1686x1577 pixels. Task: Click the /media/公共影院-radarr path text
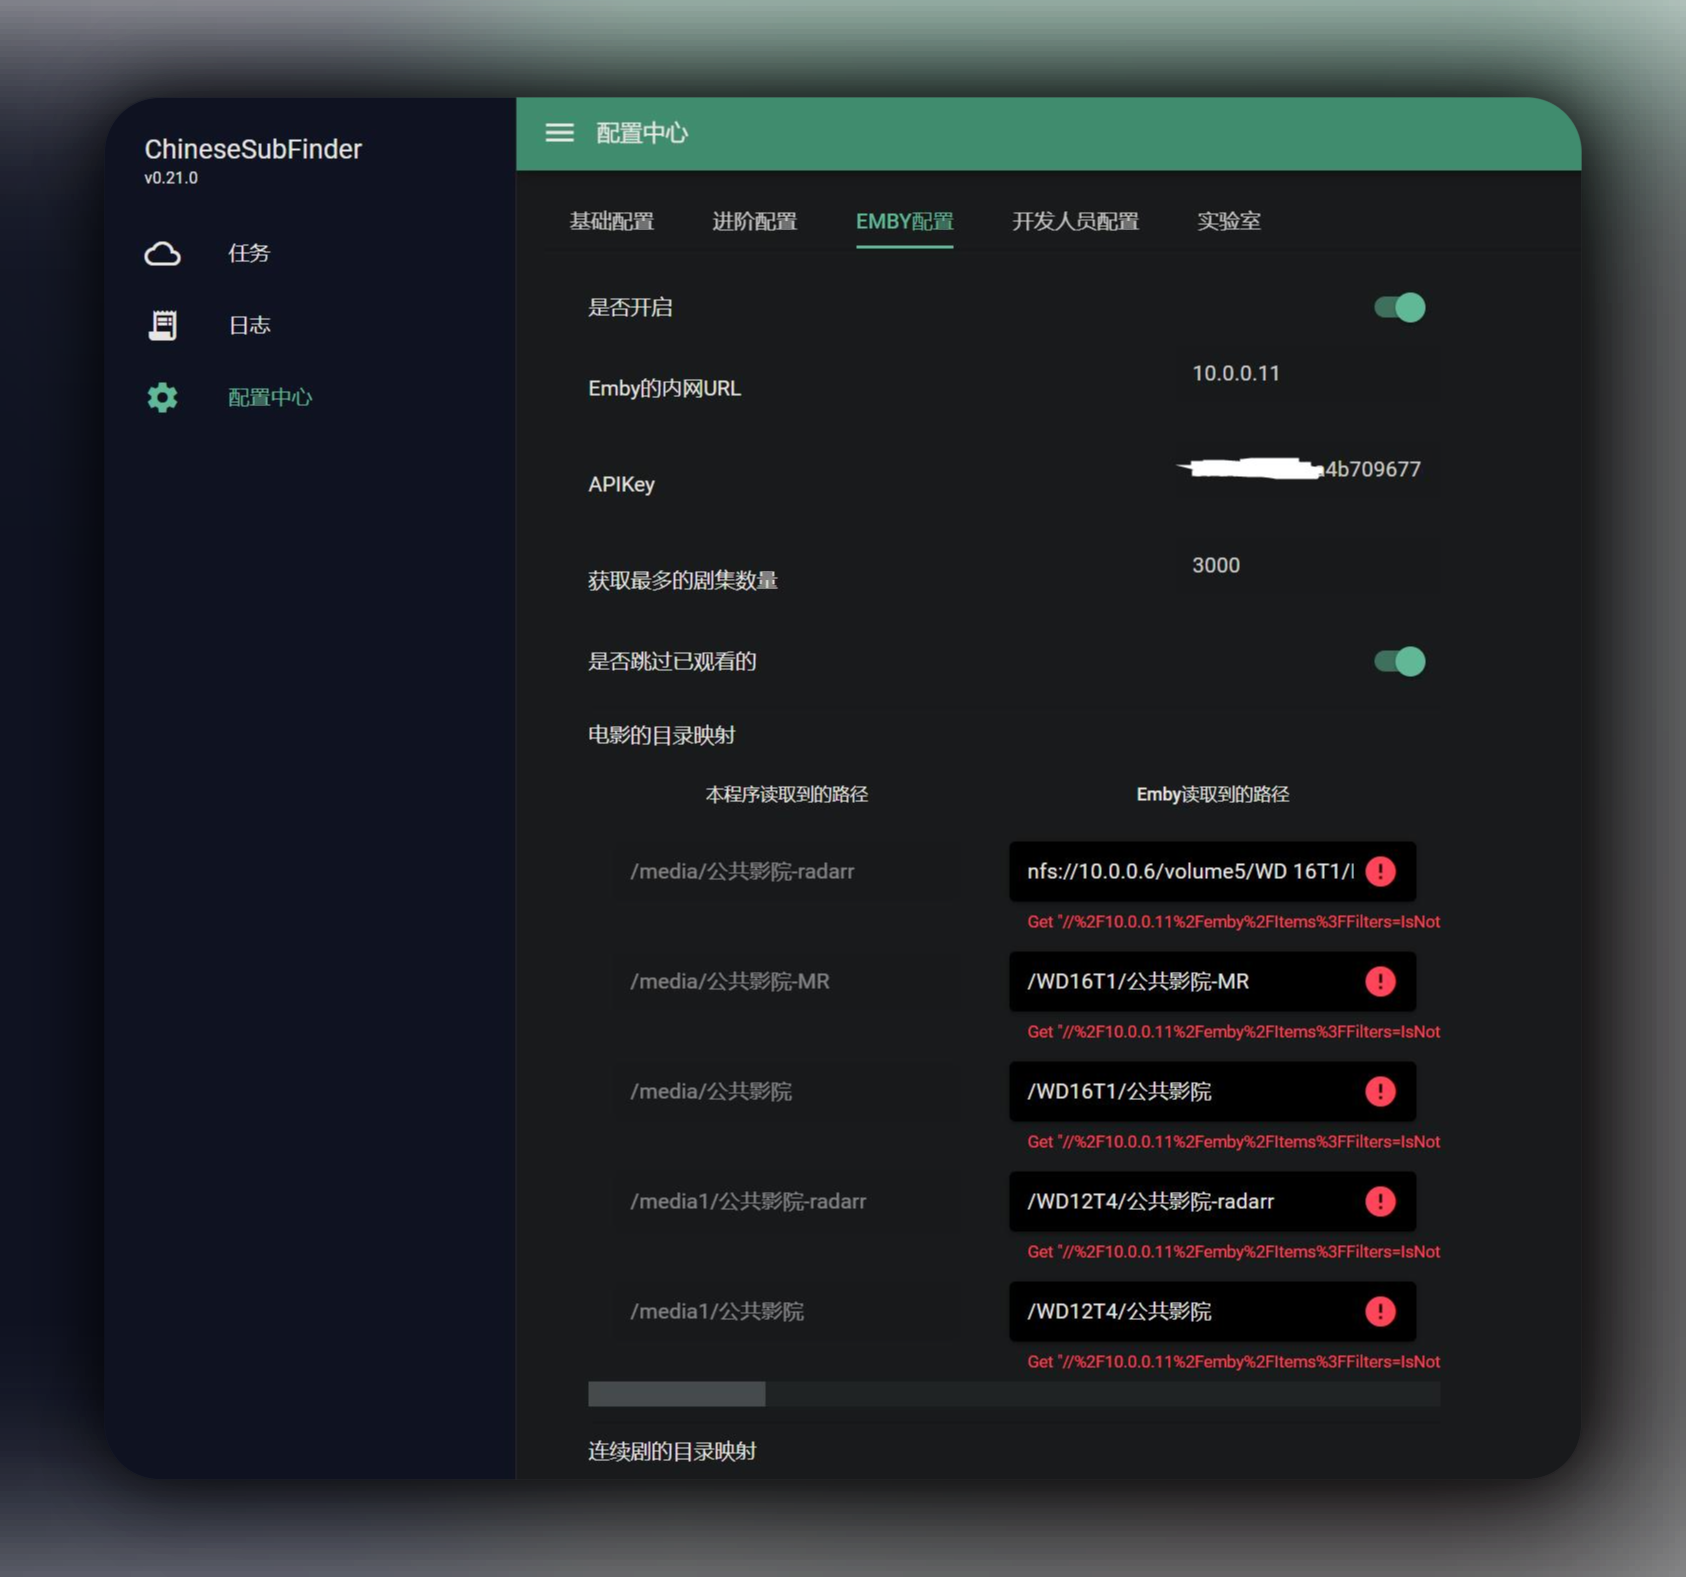742,871
